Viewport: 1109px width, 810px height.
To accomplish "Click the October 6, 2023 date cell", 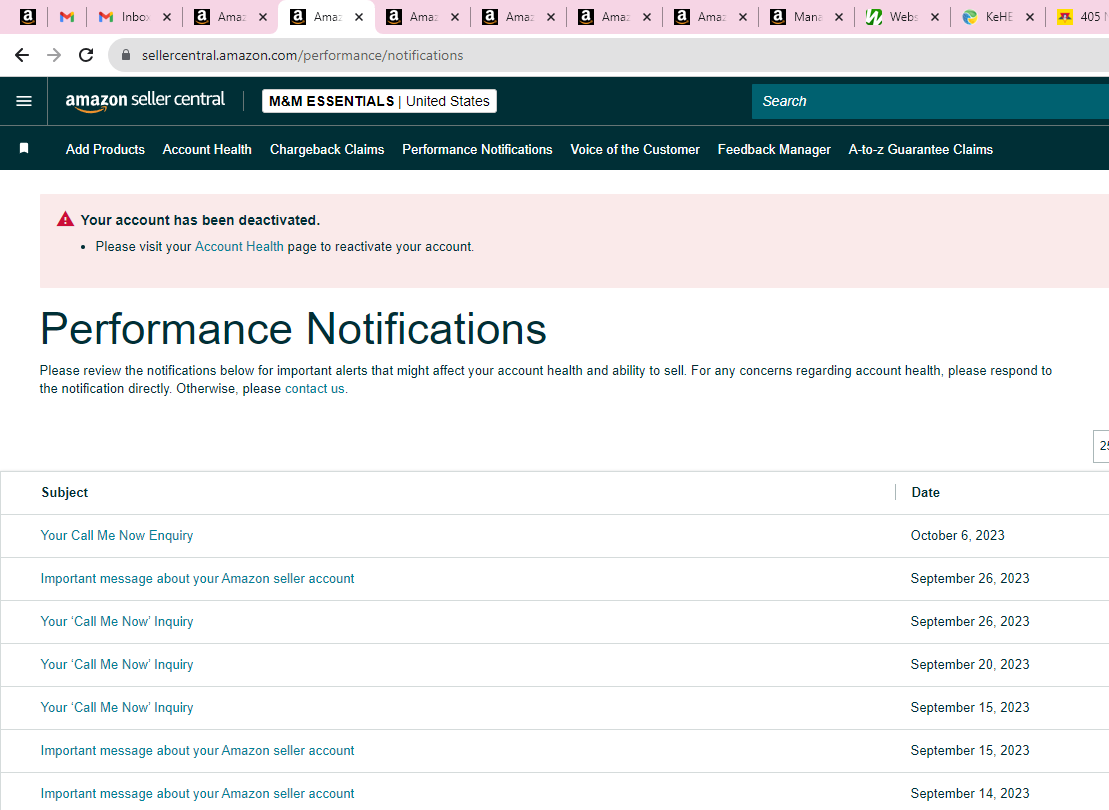I will 958,536.
